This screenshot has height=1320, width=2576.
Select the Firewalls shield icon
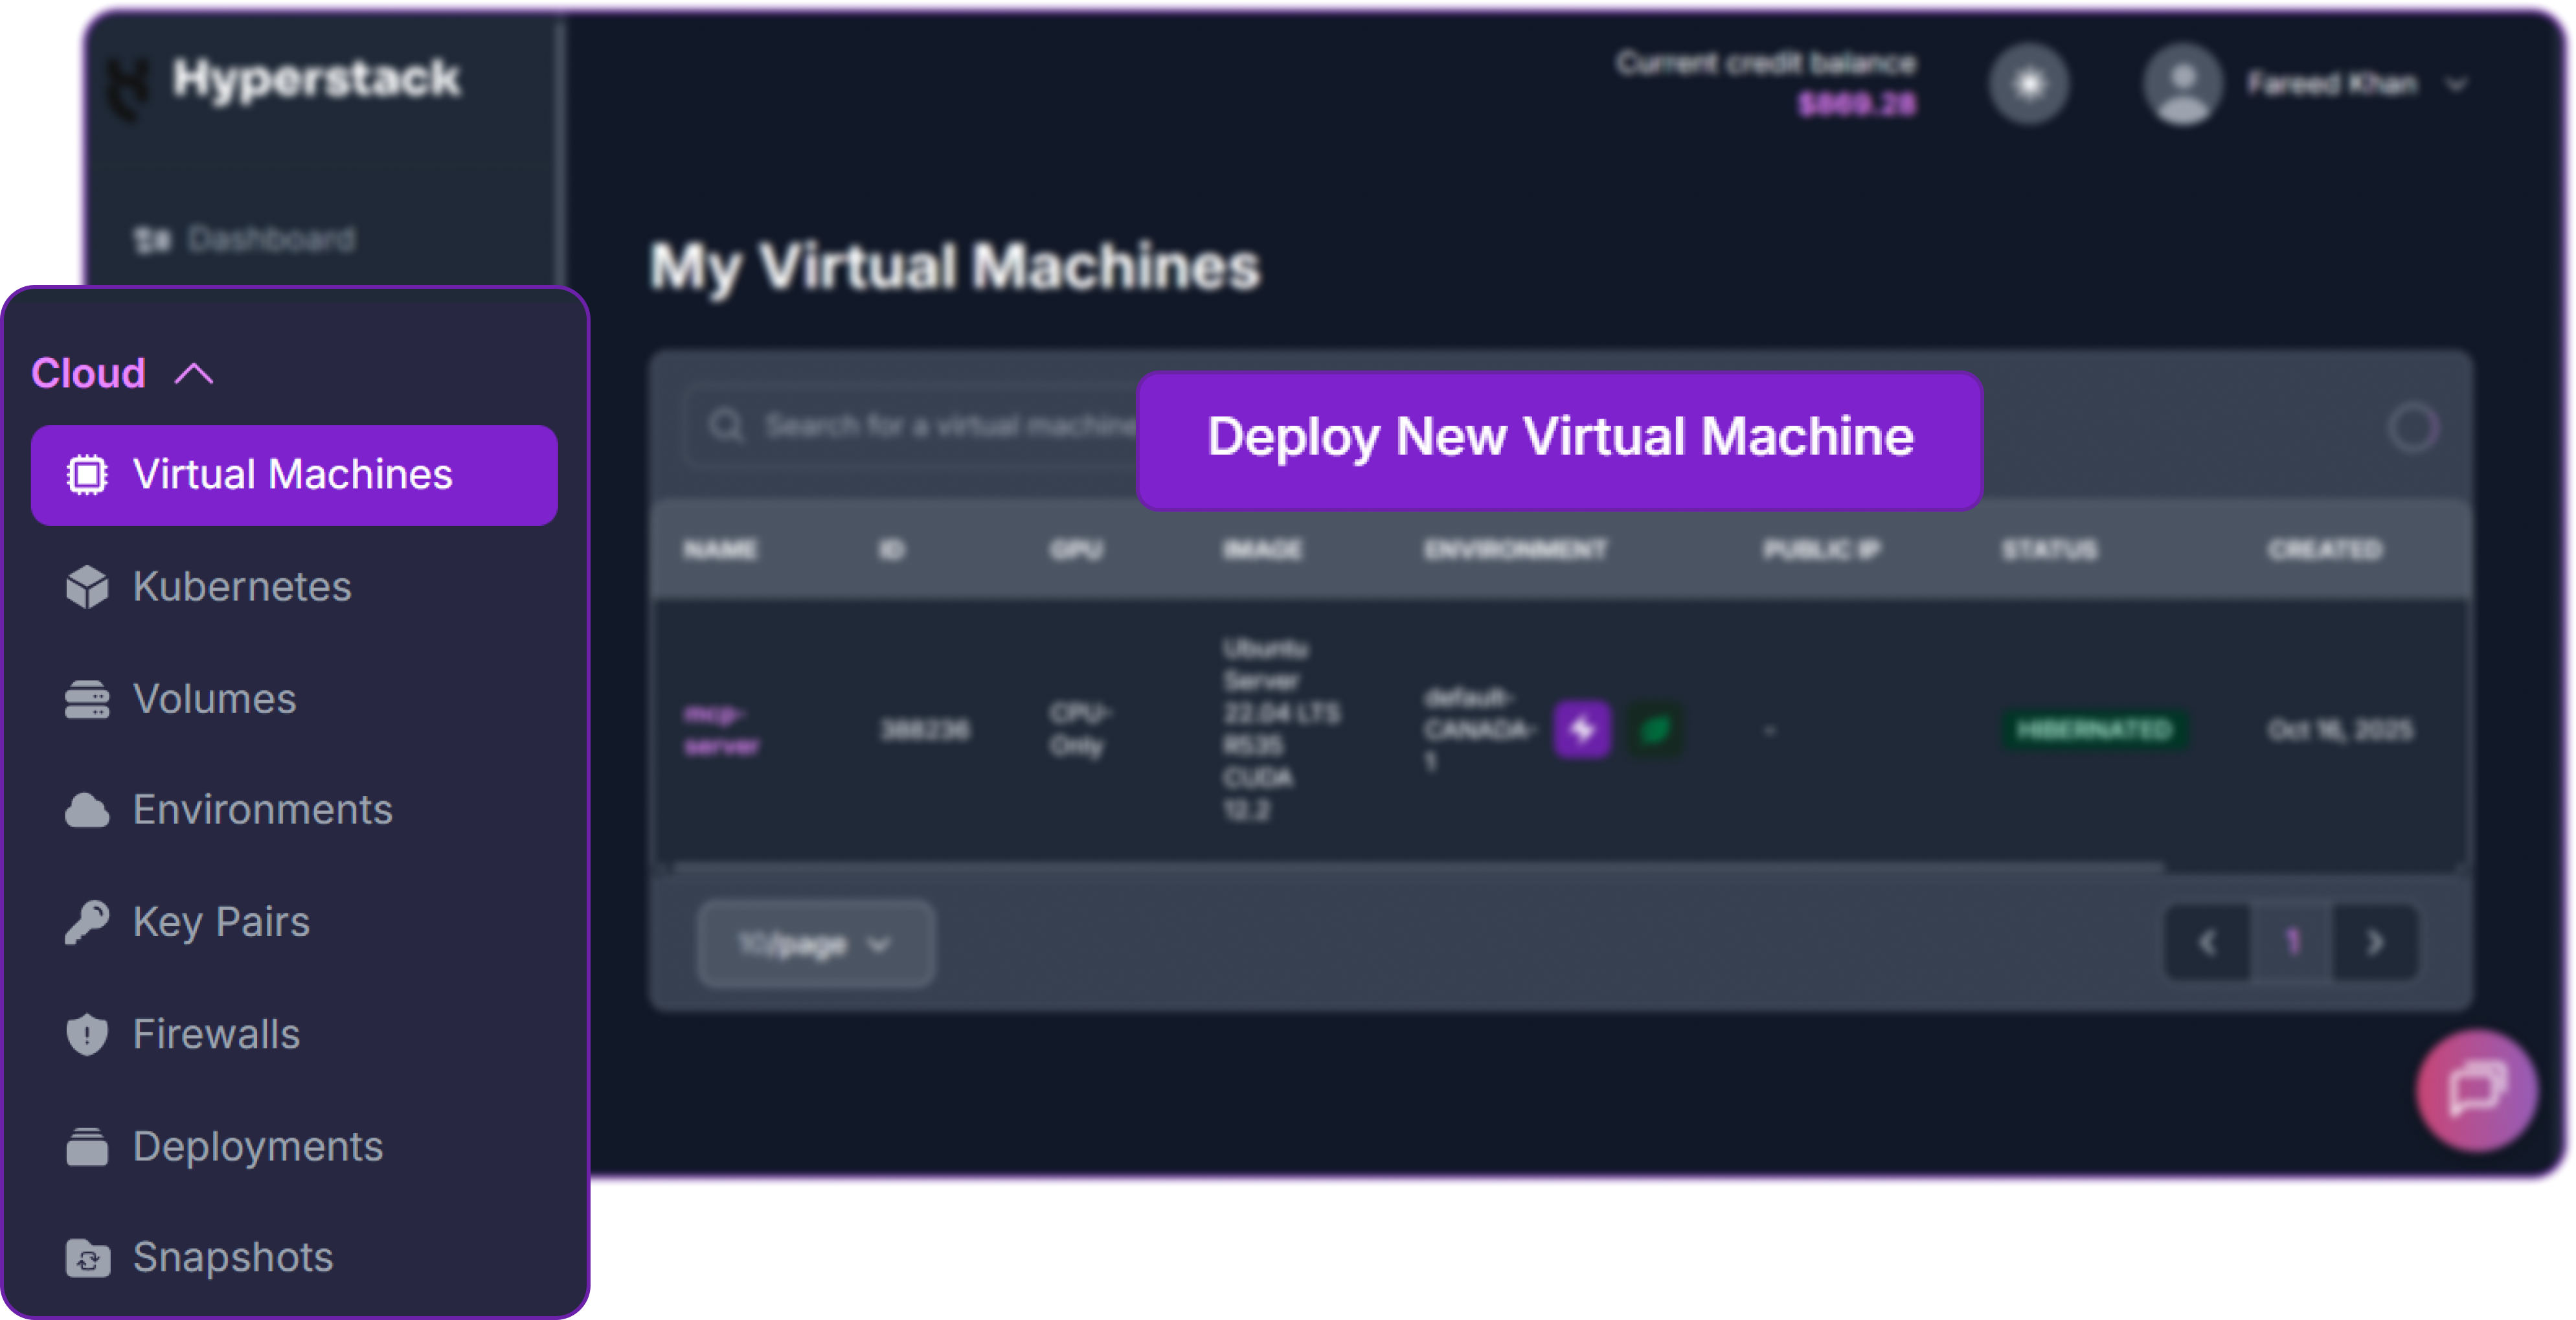pos(88,1035)
